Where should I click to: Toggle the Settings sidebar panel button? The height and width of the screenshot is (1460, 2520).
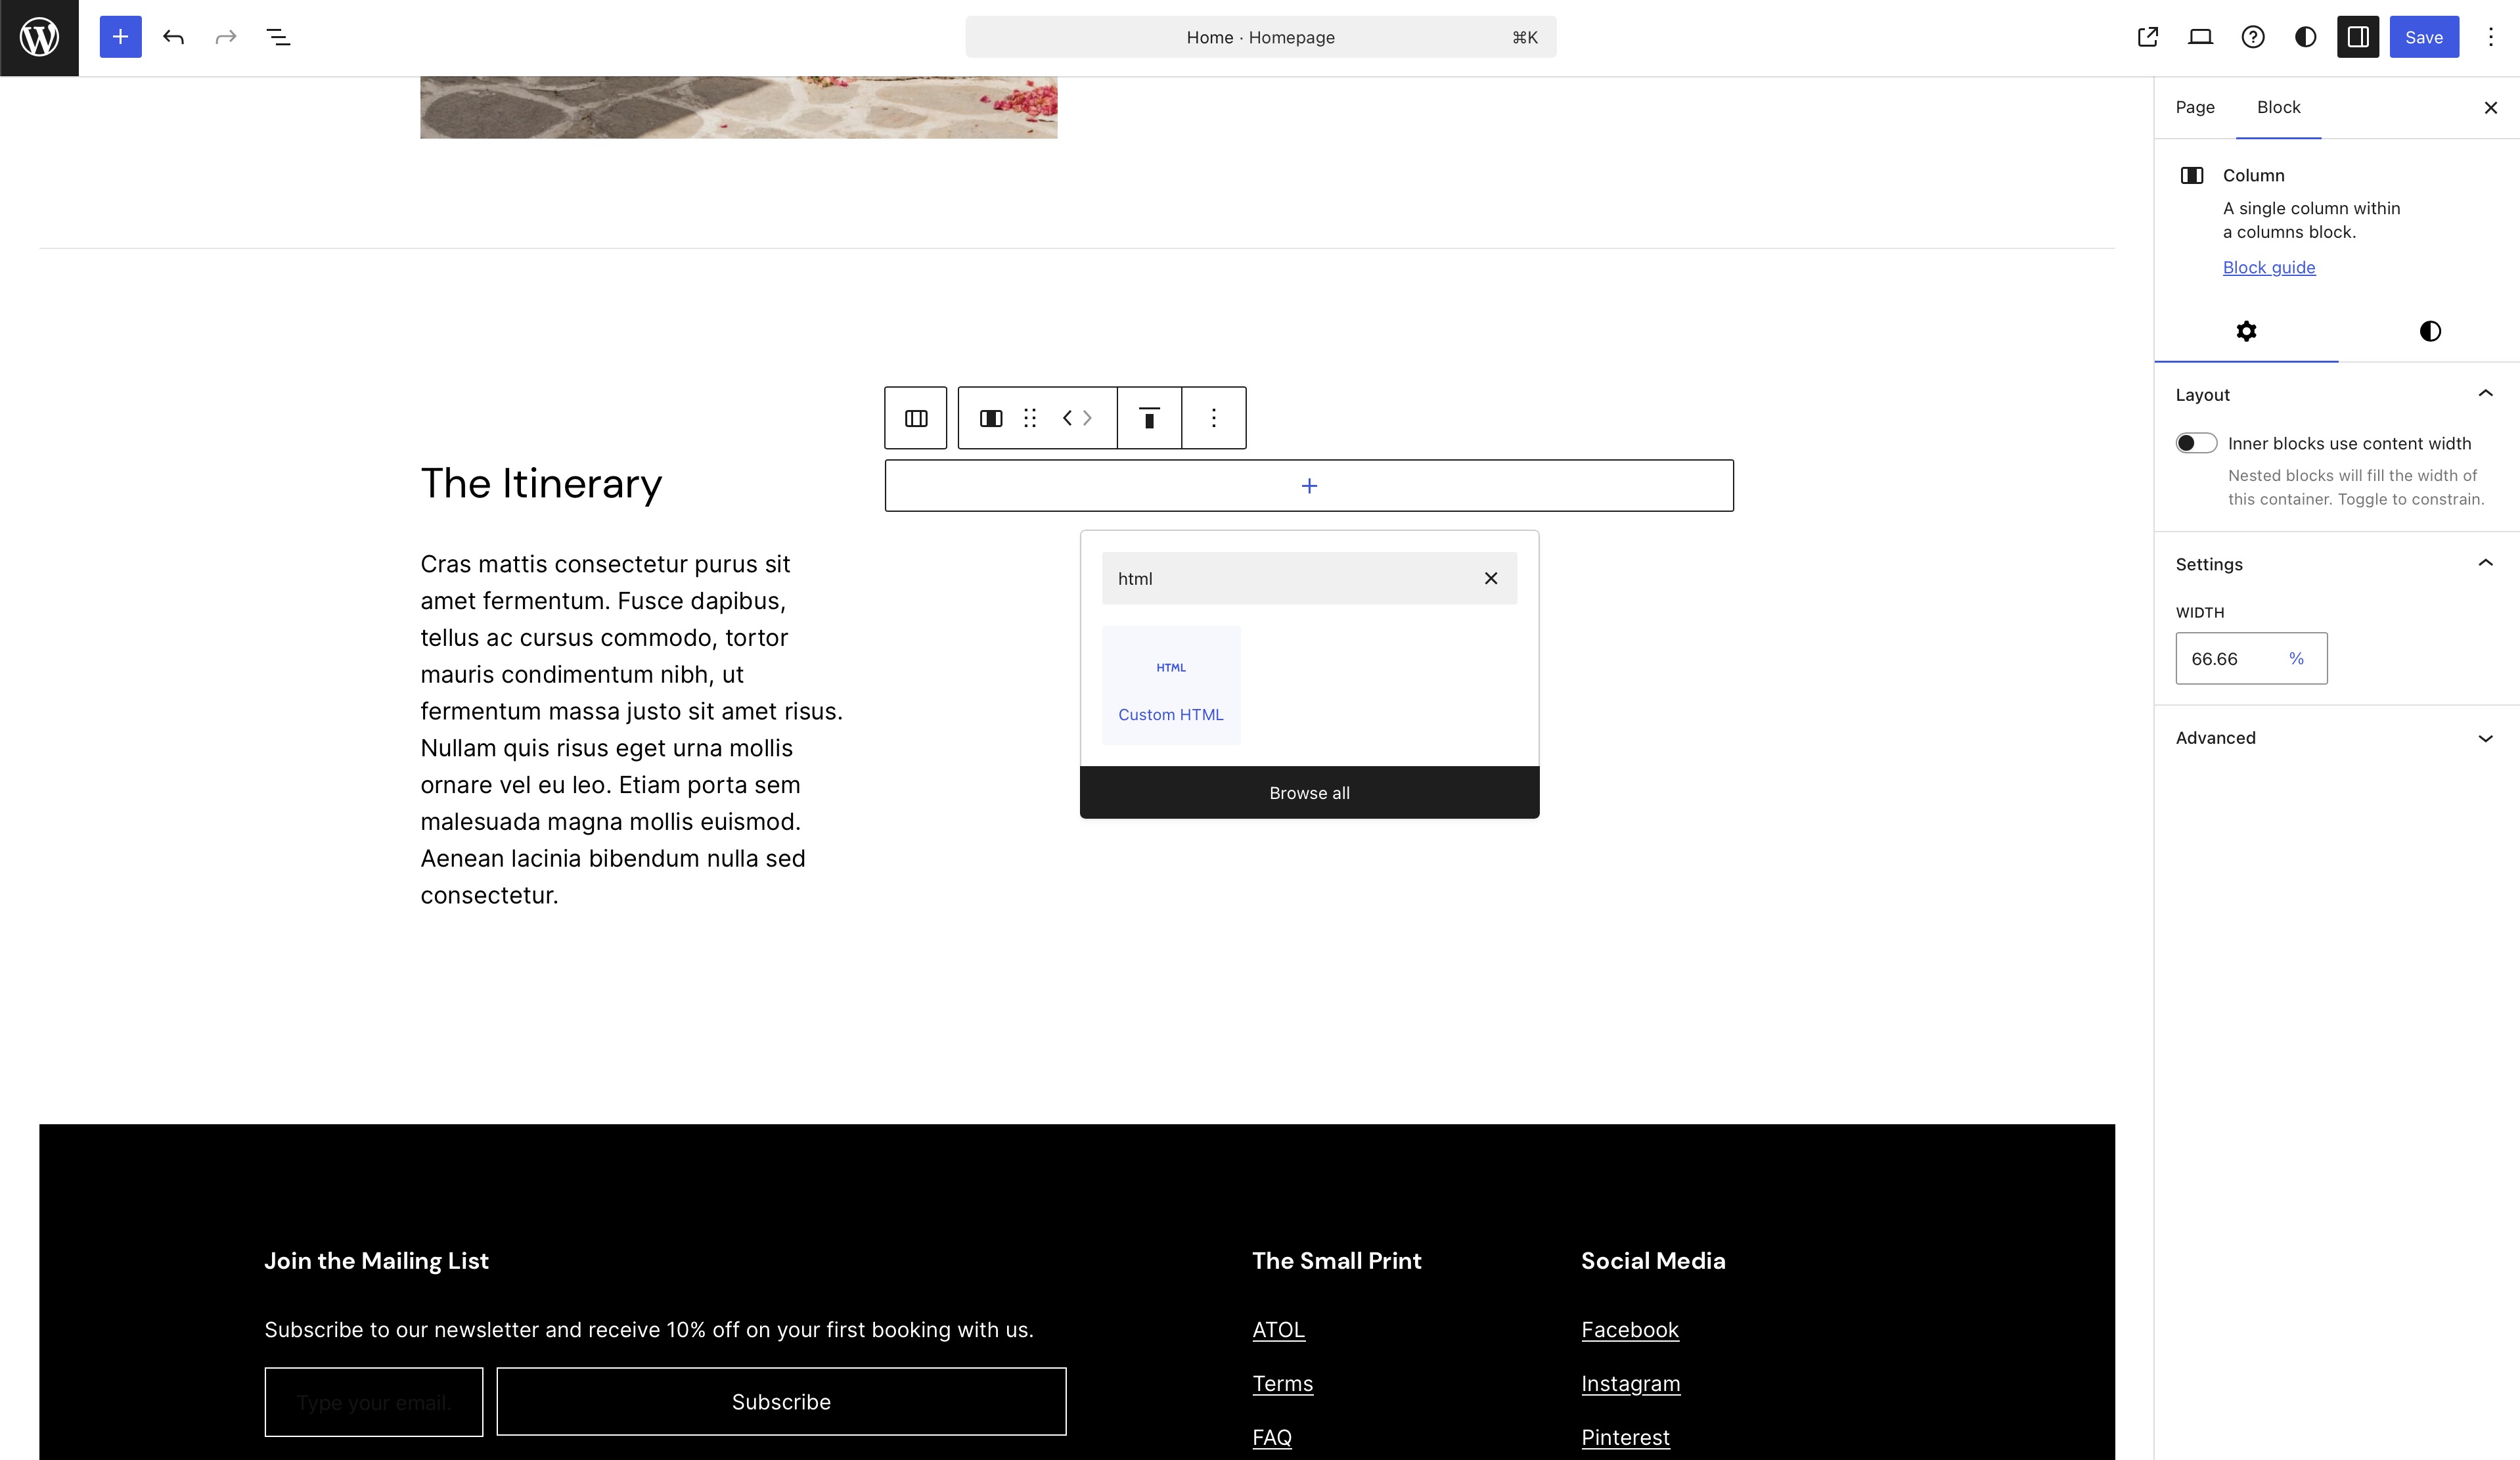coord(2357,37)
